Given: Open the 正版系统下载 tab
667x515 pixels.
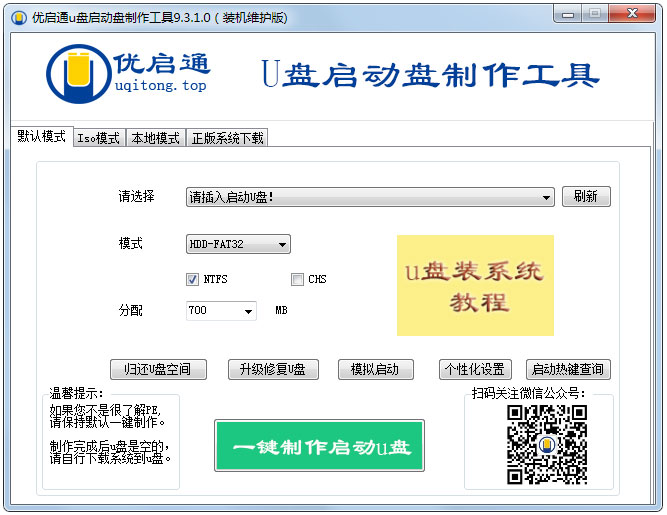Looking at the screenshot, I should click(227, 138).
